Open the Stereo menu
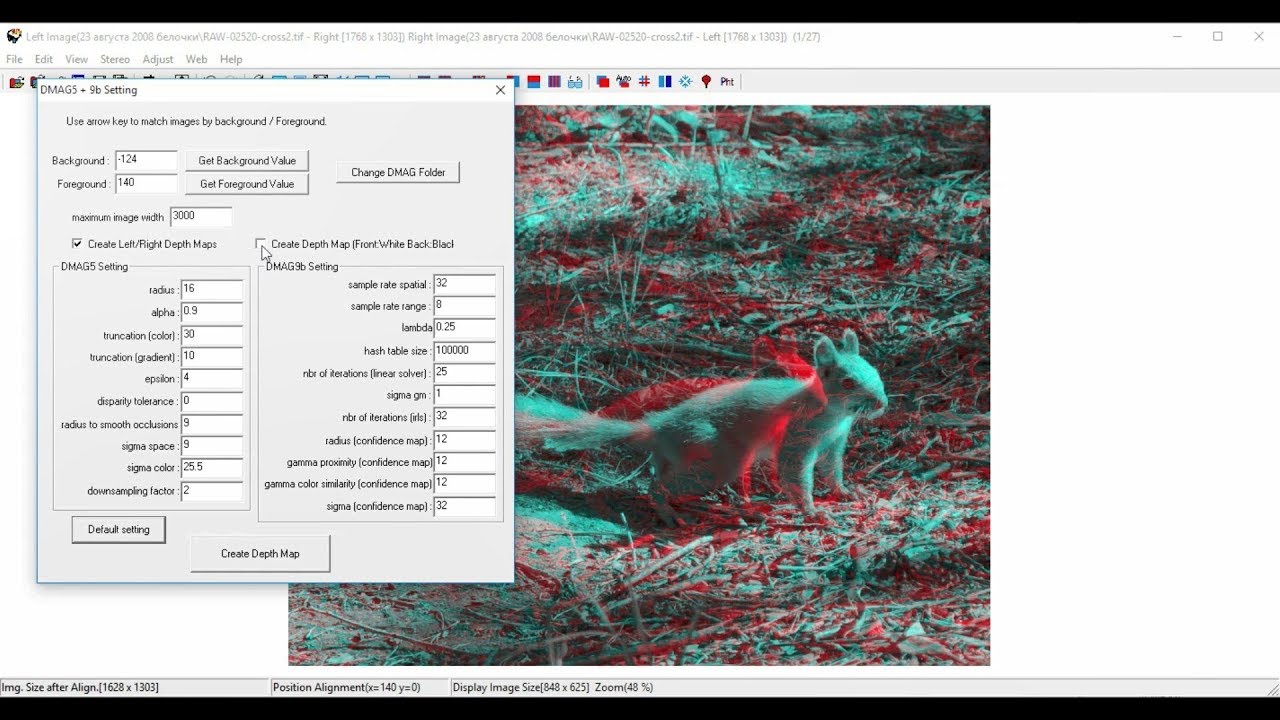Viewport: 1280px width, 720px height. (115, 59)
